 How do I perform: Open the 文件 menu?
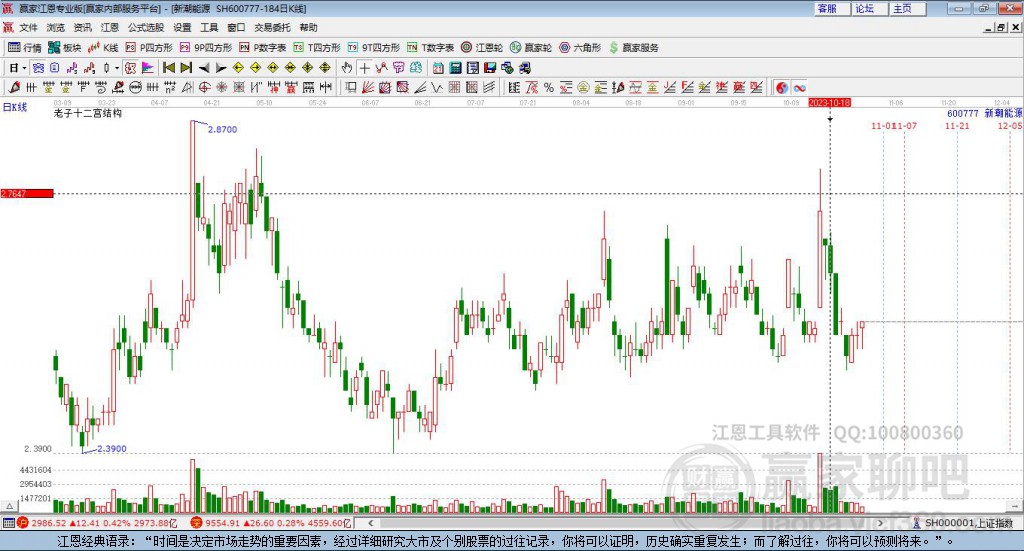click(x=28, y=27)
